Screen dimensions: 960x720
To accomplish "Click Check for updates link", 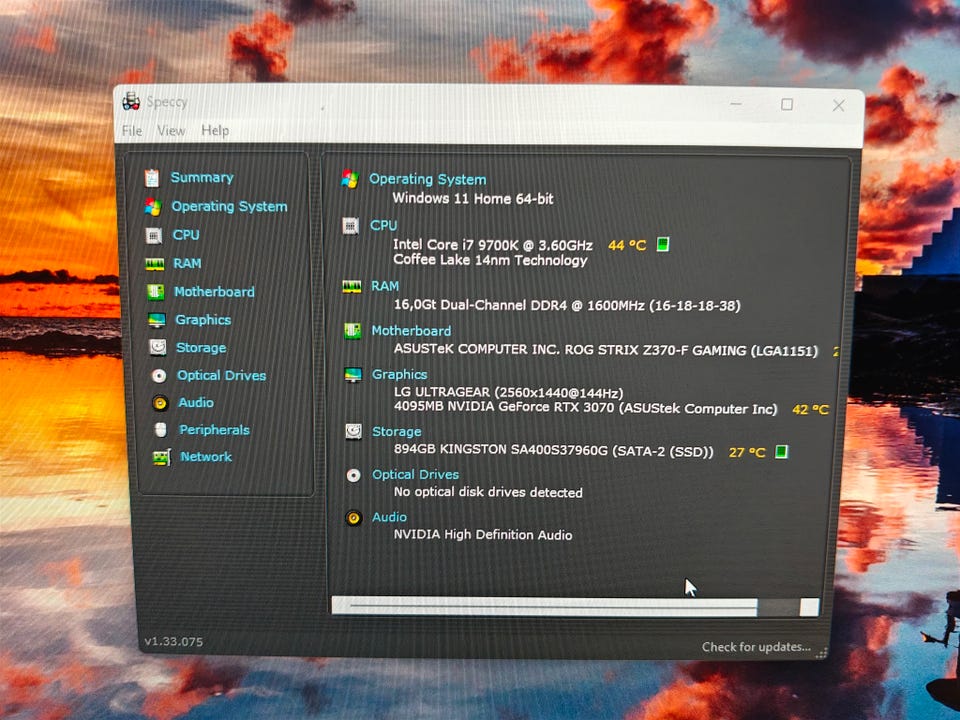I will click(x=756, y=647).
